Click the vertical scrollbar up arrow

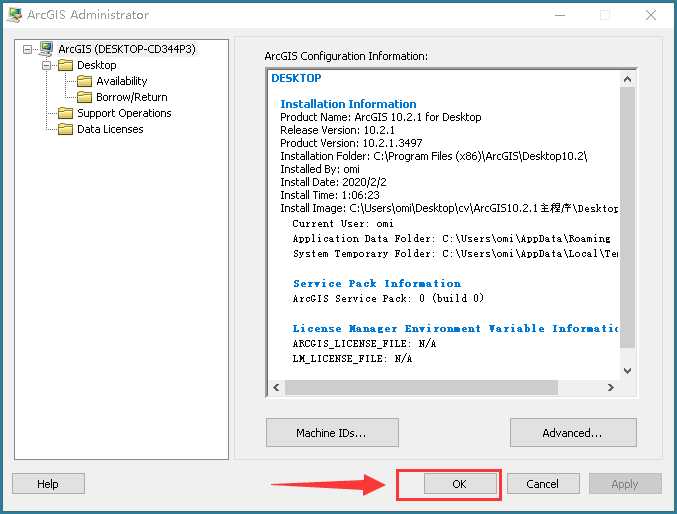tap(627, 79)
